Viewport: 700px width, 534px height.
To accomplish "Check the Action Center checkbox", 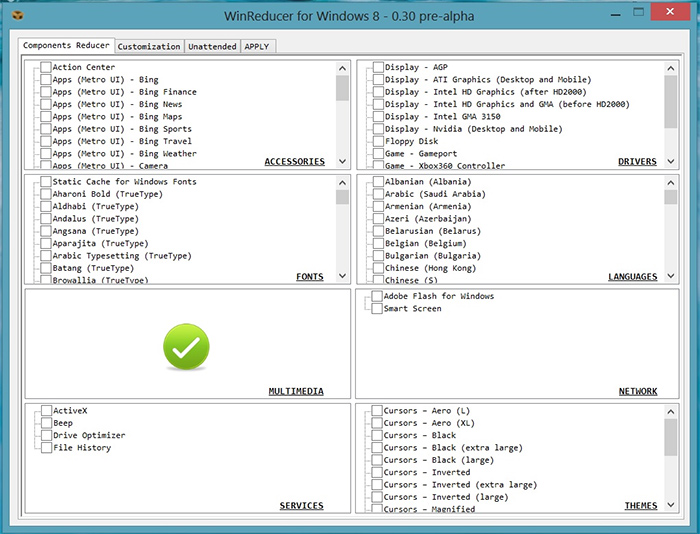I will (46, 67).
